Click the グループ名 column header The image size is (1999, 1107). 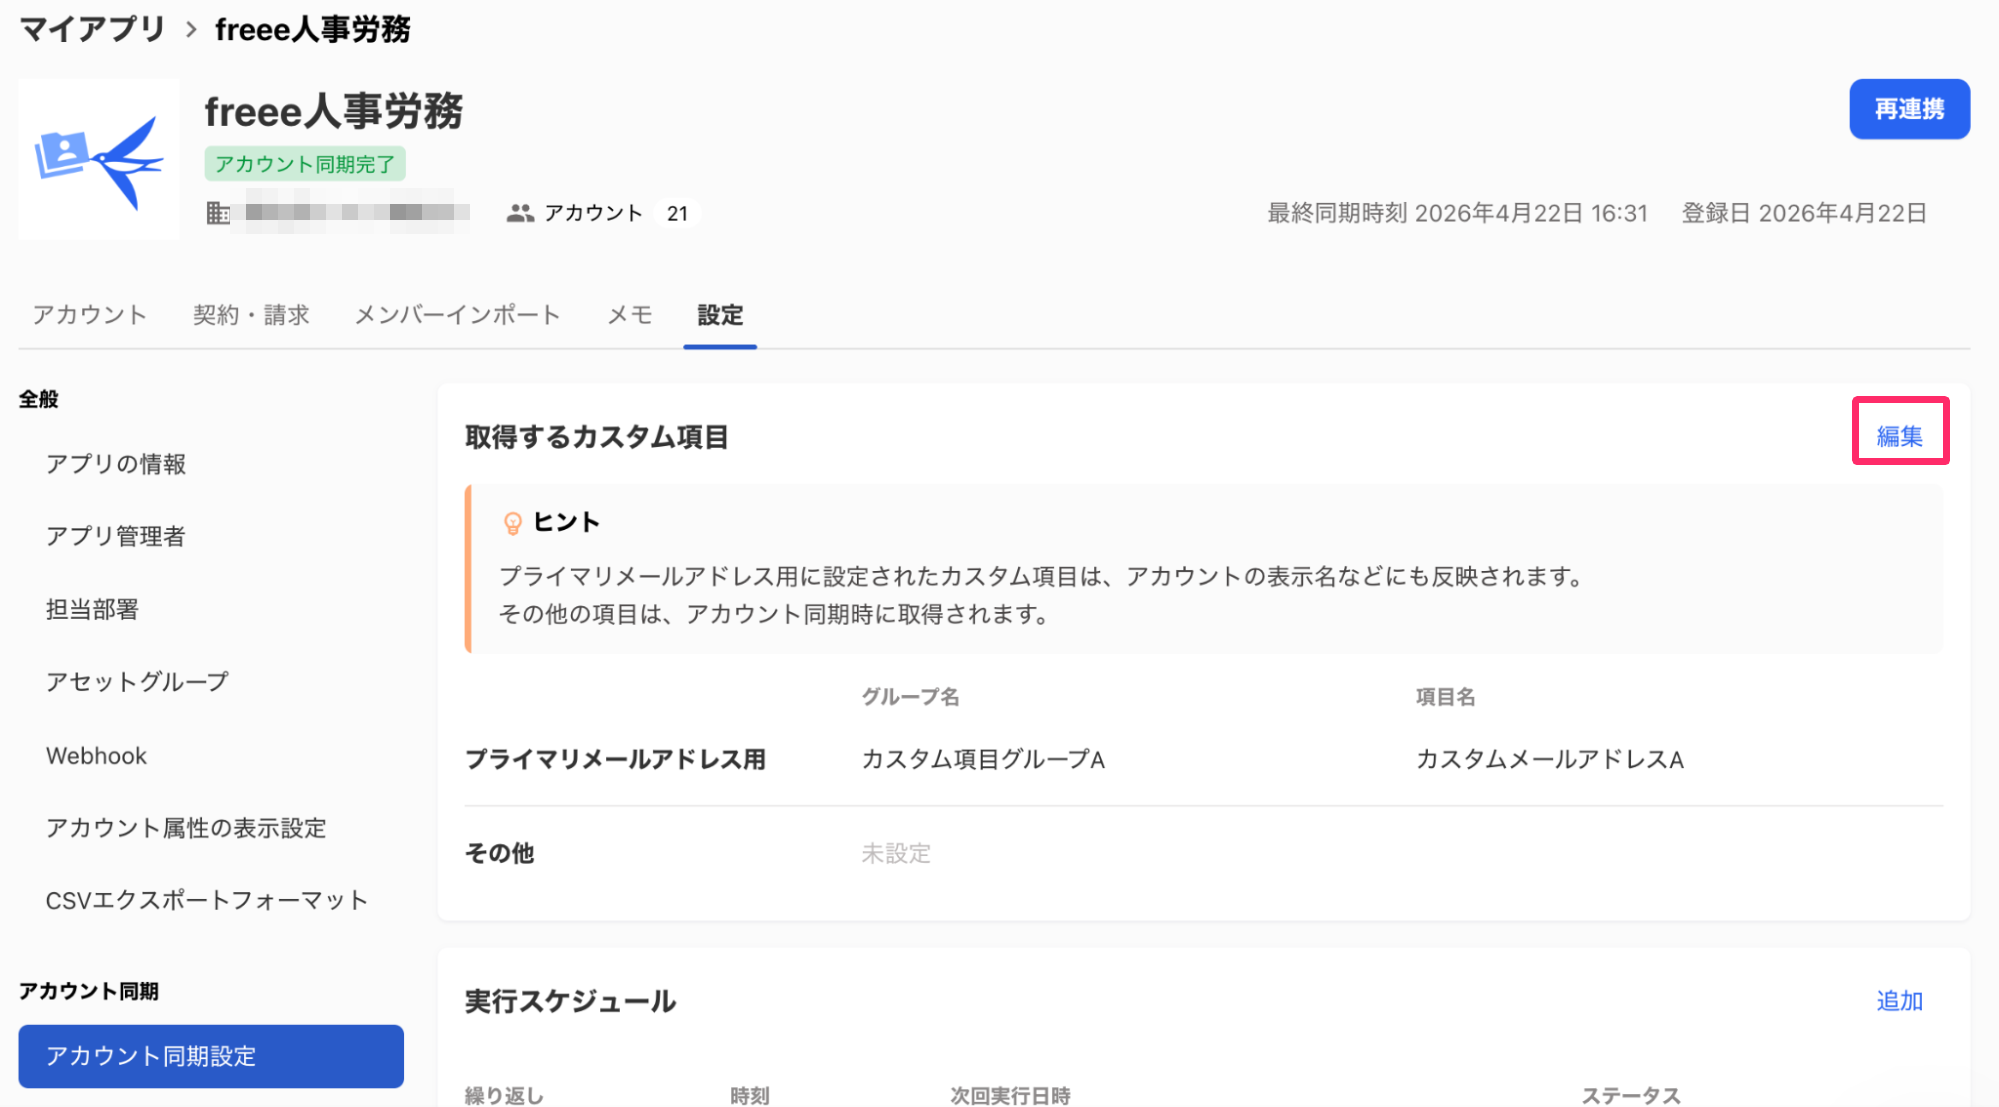tap(910, 697)
